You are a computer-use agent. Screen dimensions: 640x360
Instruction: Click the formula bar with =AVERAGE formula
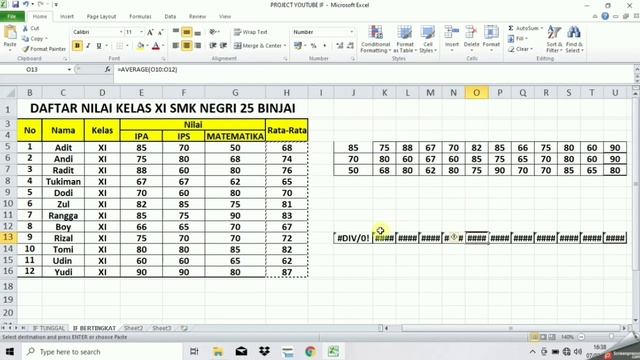point(373,70)
